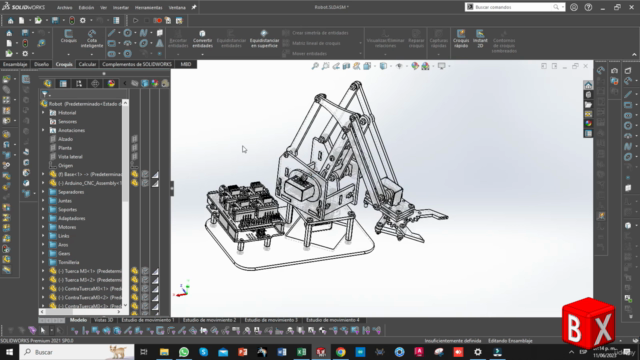Toggle visibility icon for Planta plane
The image size is (640, 360).
click(134, 148)
